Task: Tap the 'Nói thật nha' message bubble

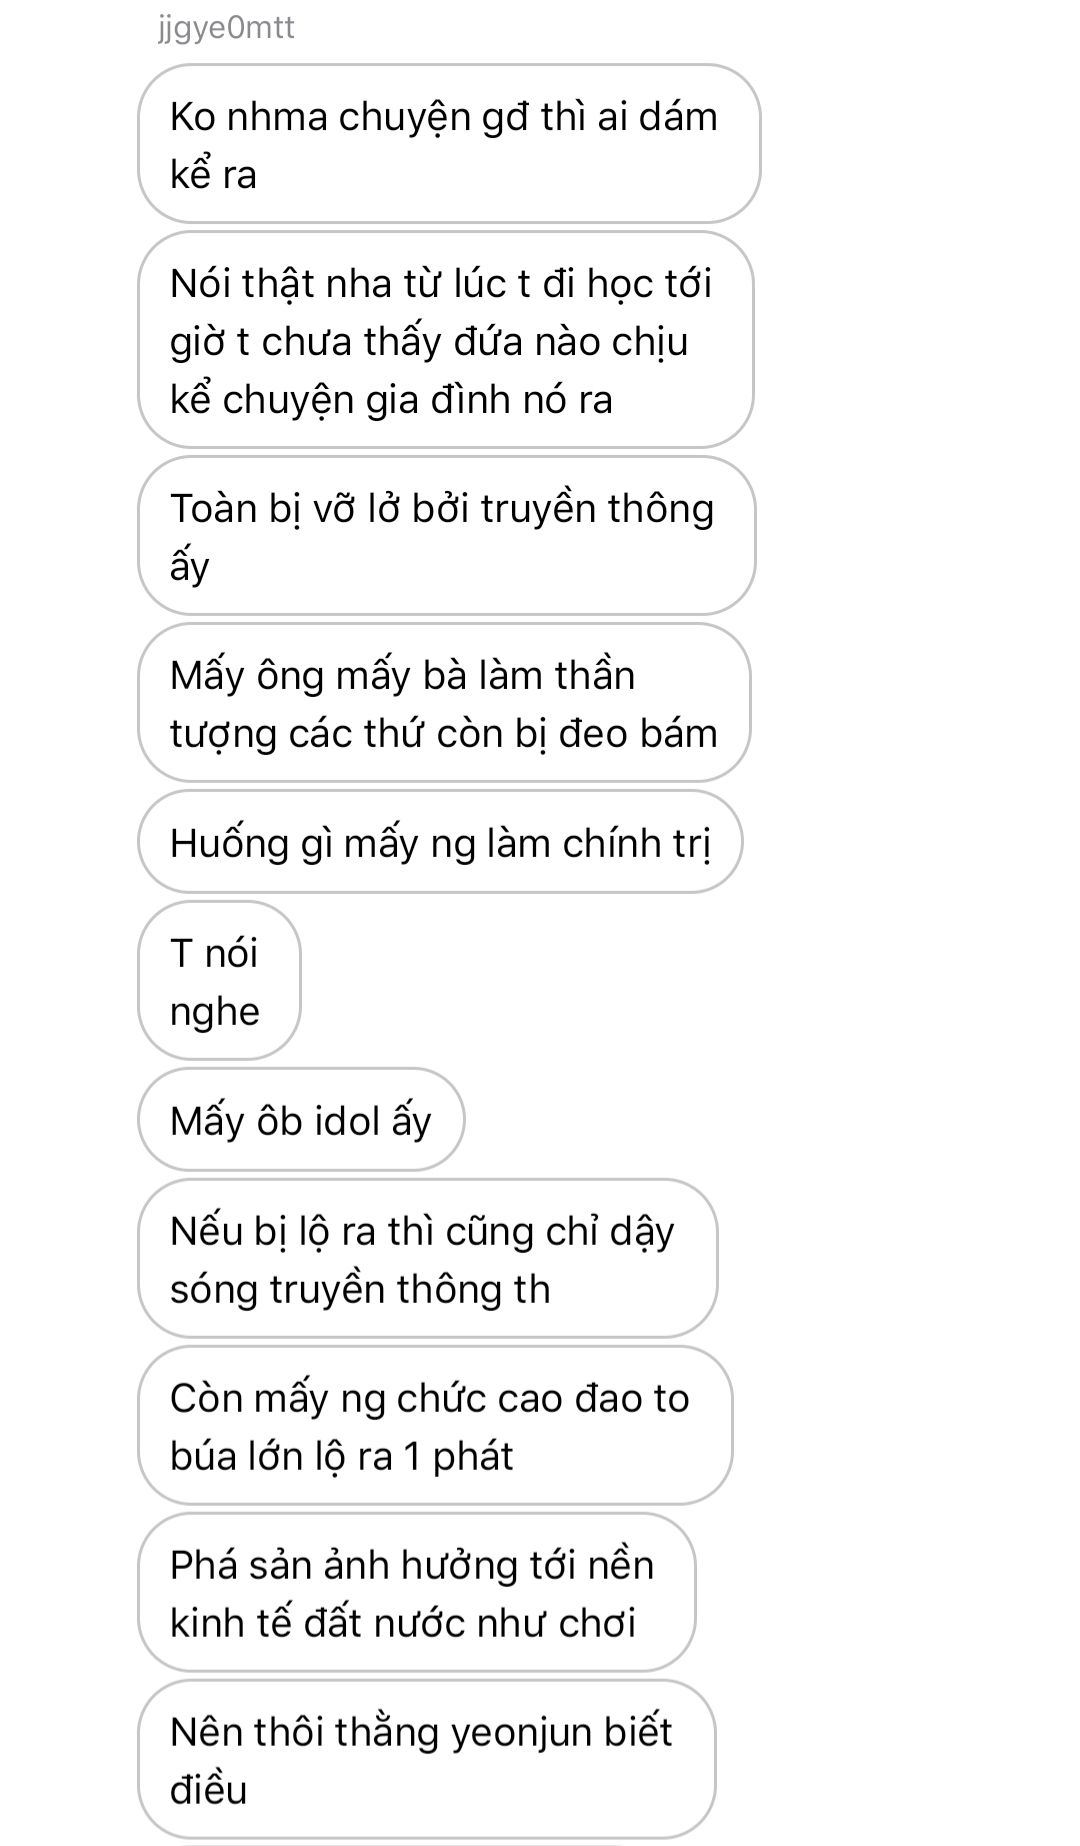Action: (445, 340)
